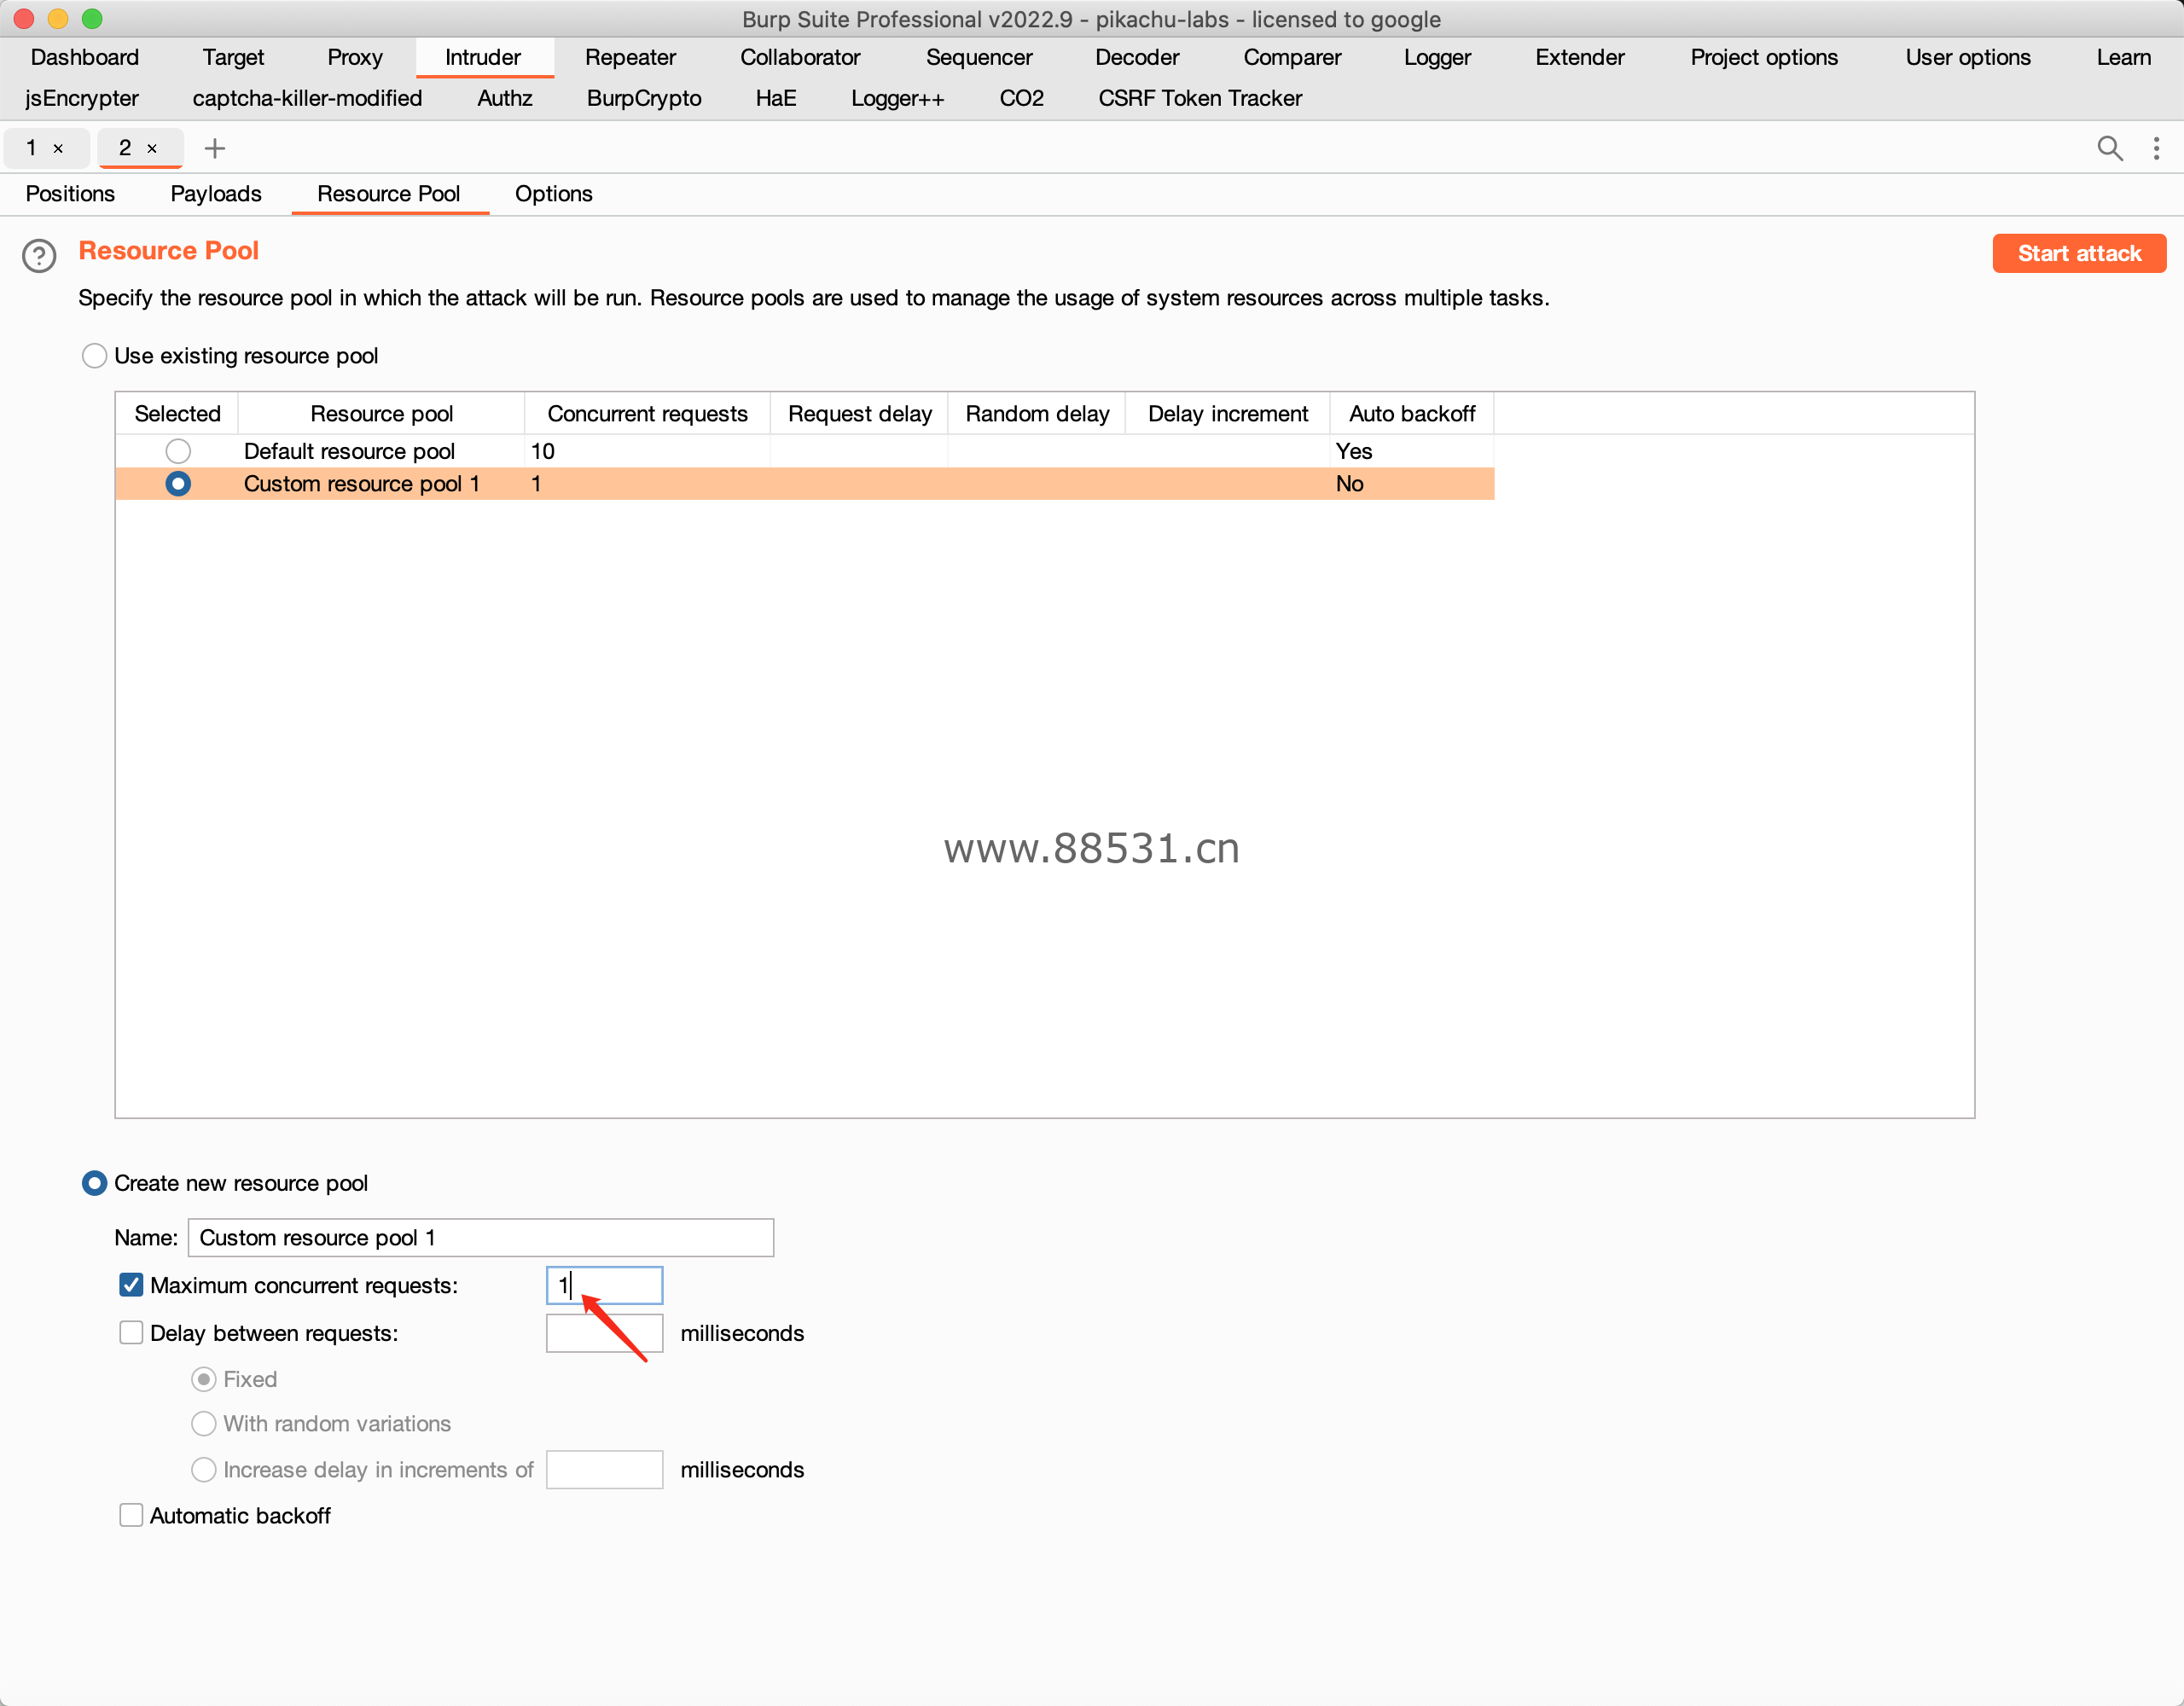The width and height of the screenshot is (2184, 1706).
Task: Select the Default resource pool radio
Action: click(x=178, y=451)
